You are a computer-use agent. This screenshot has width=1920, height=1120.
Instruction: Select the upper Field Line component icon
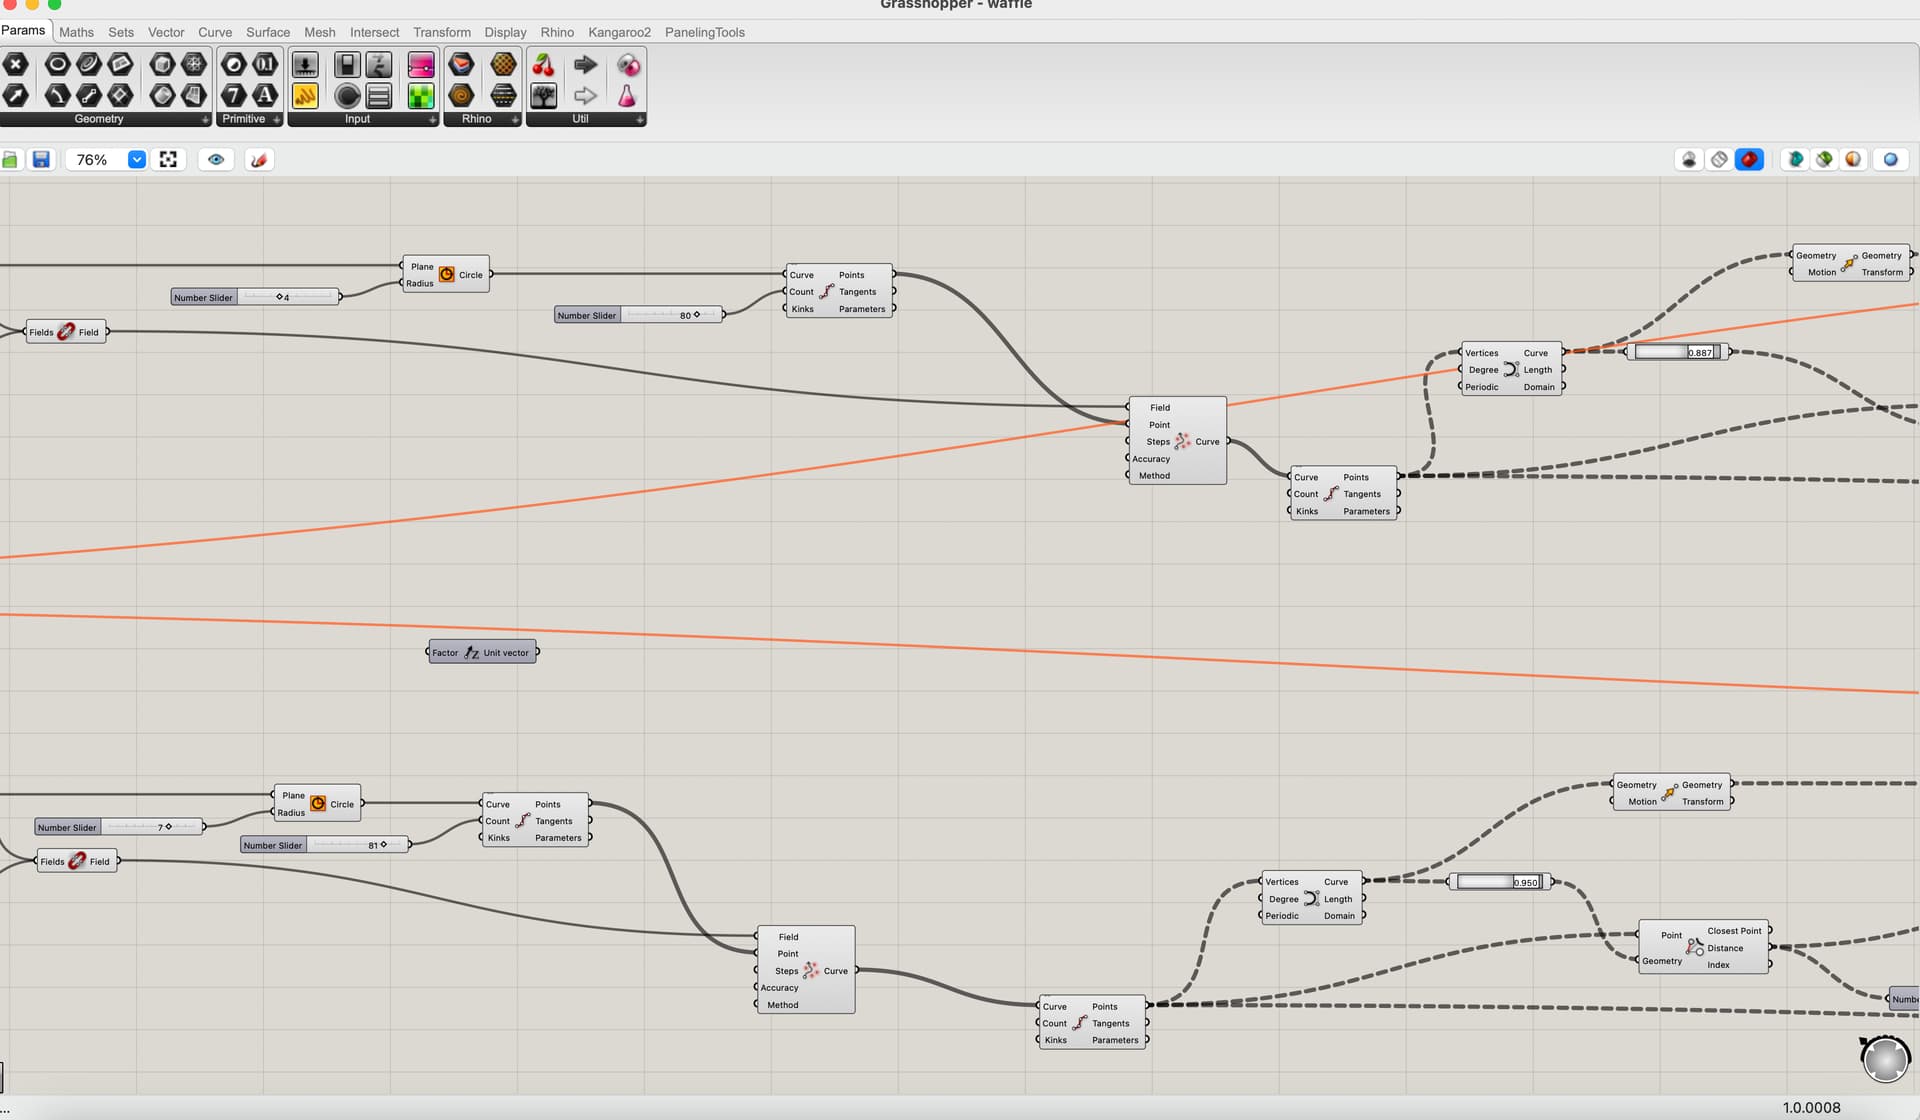click(1182, 441)
